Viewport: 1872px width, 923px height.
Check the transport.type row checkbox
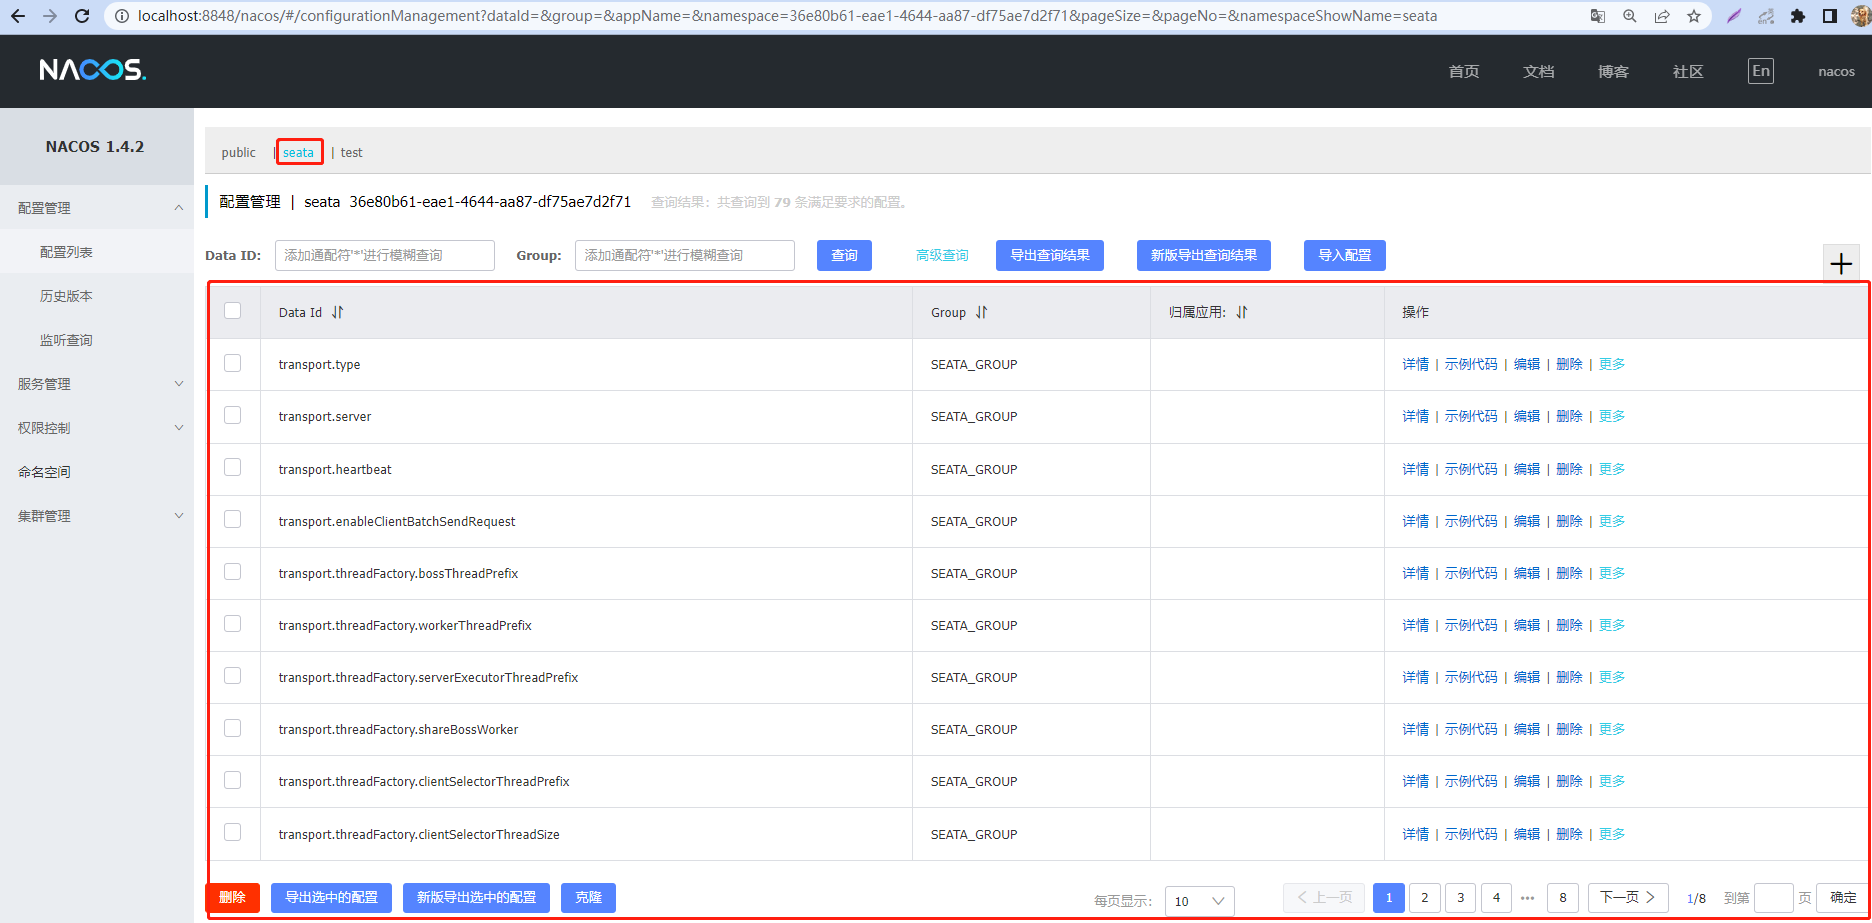click(233, 363)
